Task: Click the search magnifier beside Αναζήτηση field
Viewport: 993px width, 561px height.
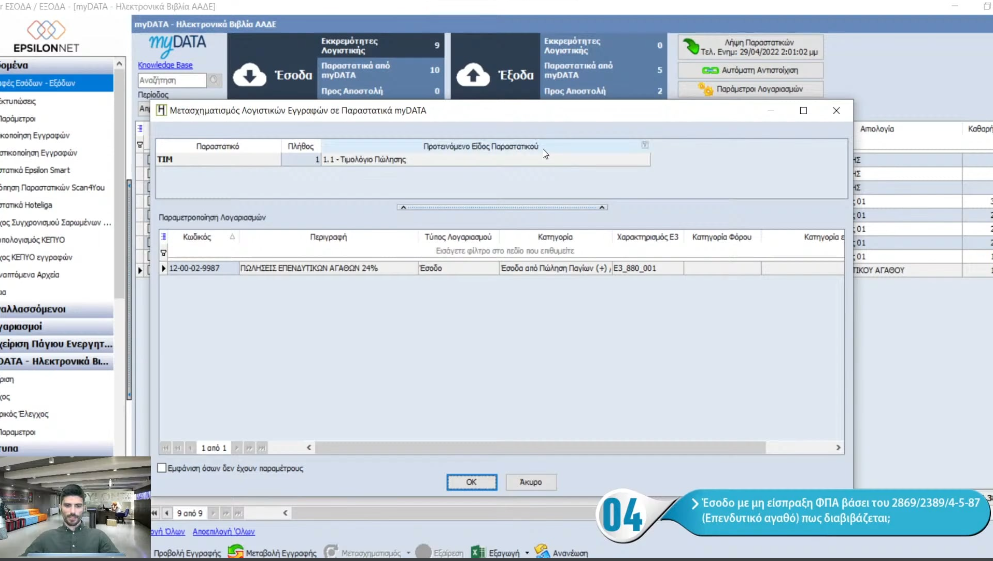Action: click(214, 80)
